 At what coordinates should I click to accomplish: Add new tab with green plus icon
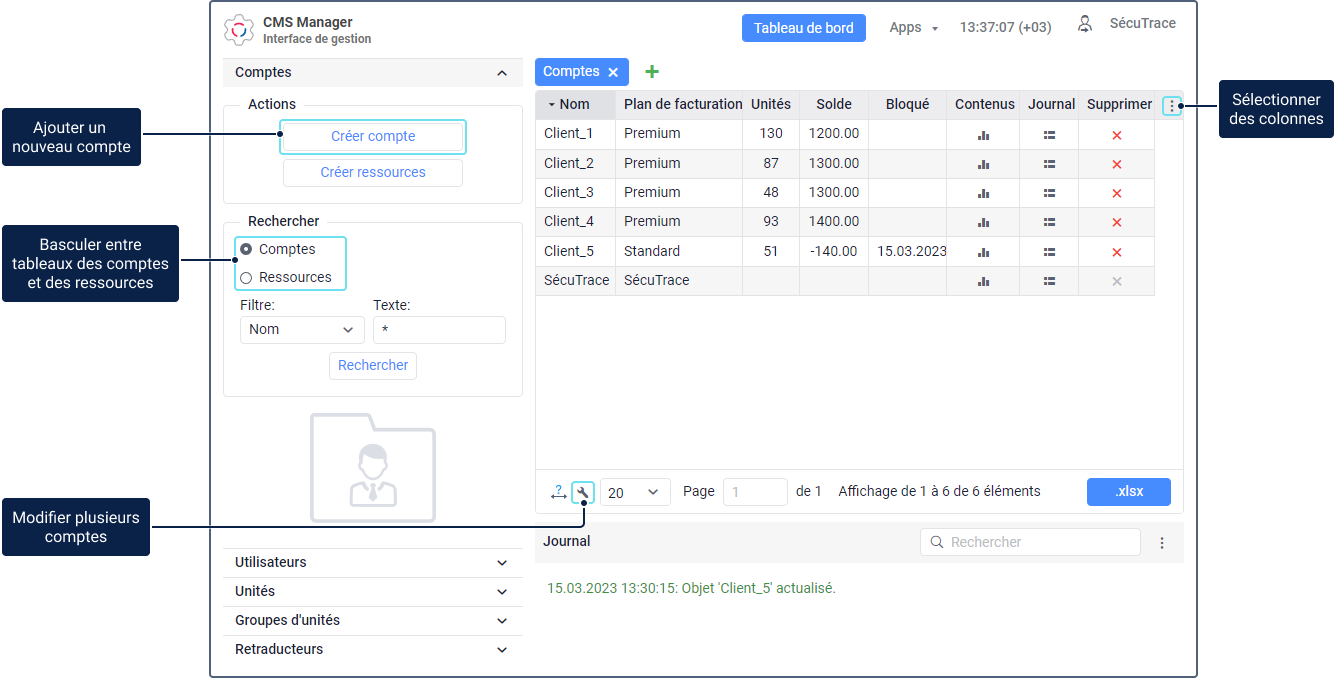pyautogui.click(x=652, y=72)
